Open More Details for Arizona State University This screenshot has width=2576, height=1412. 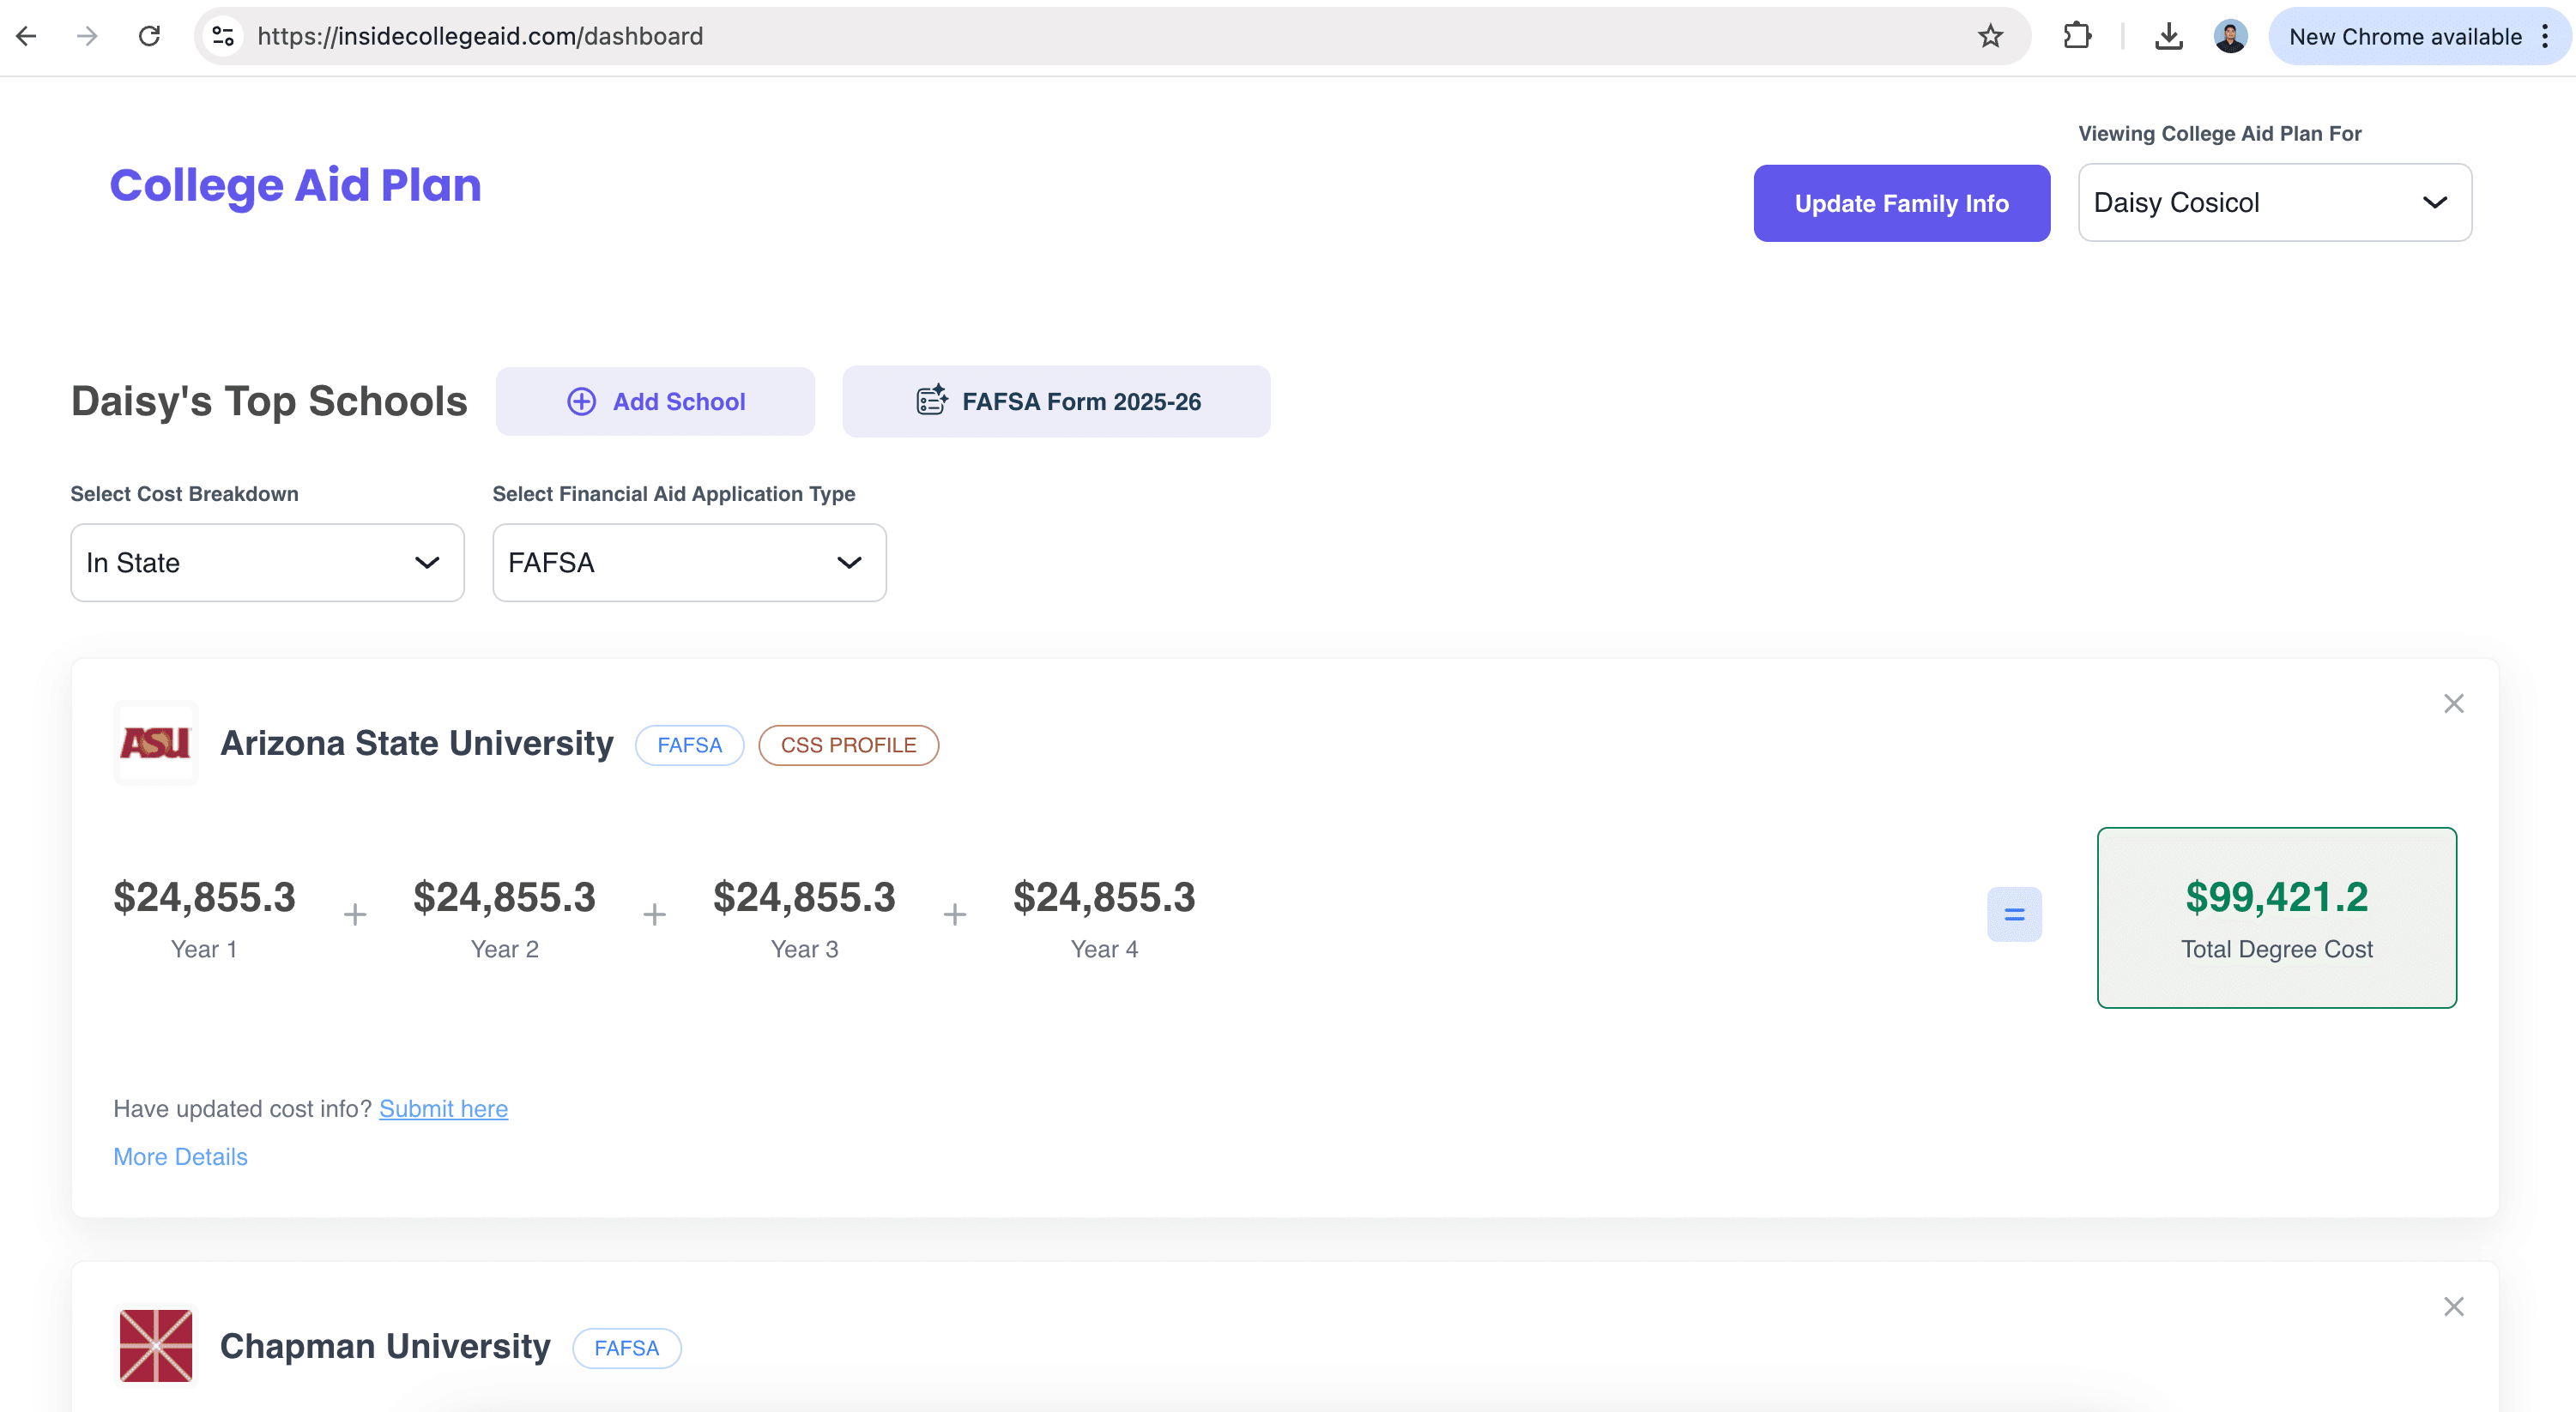pos(180,1156)
